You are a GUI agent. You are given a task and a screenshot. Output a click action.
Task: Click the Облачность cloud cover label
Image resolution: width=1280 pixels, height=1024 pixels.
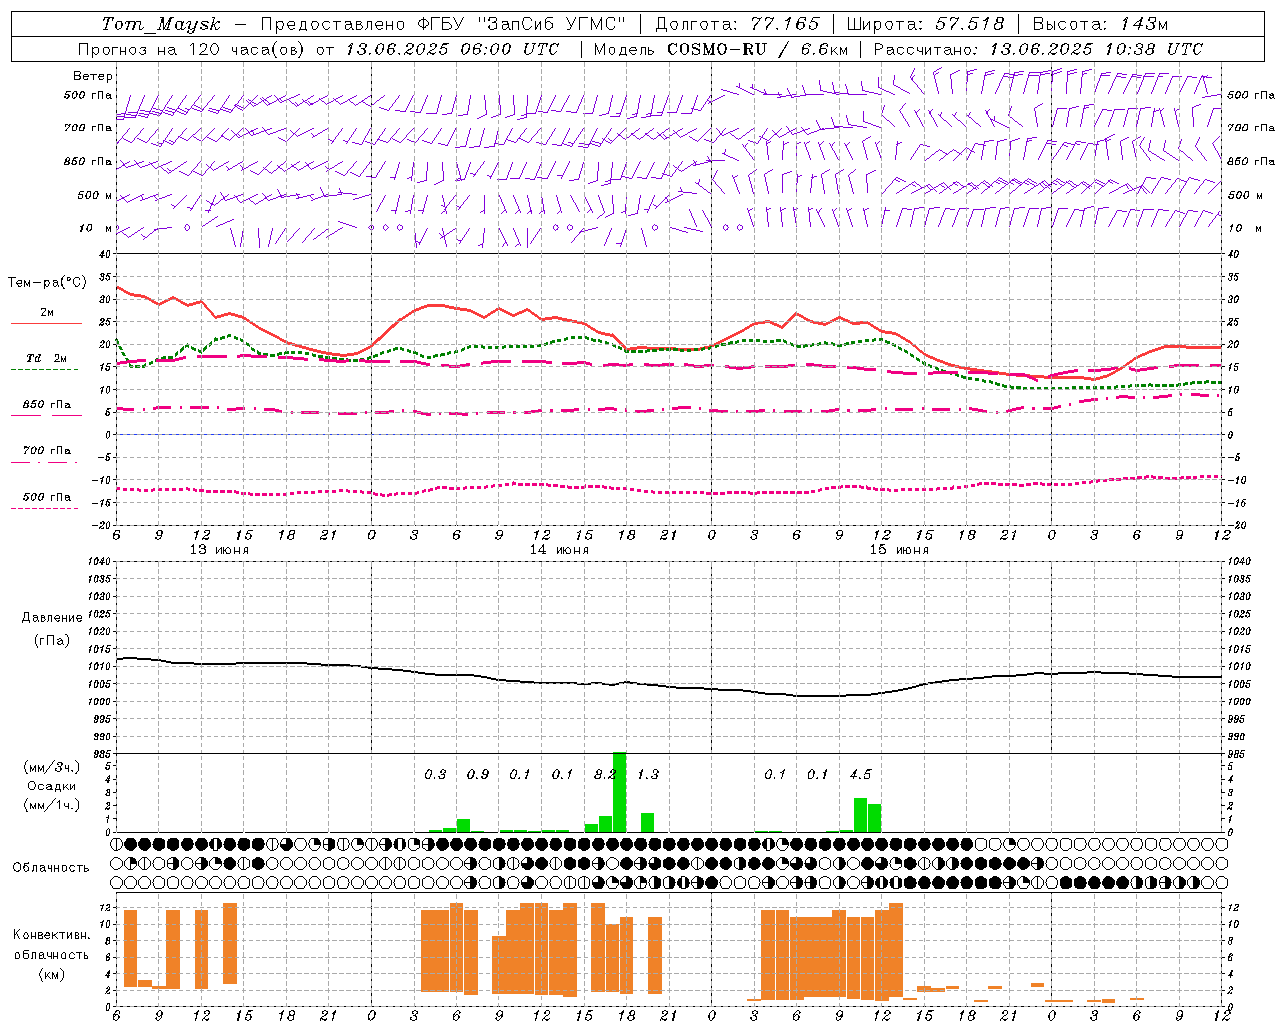click(51, 867)
